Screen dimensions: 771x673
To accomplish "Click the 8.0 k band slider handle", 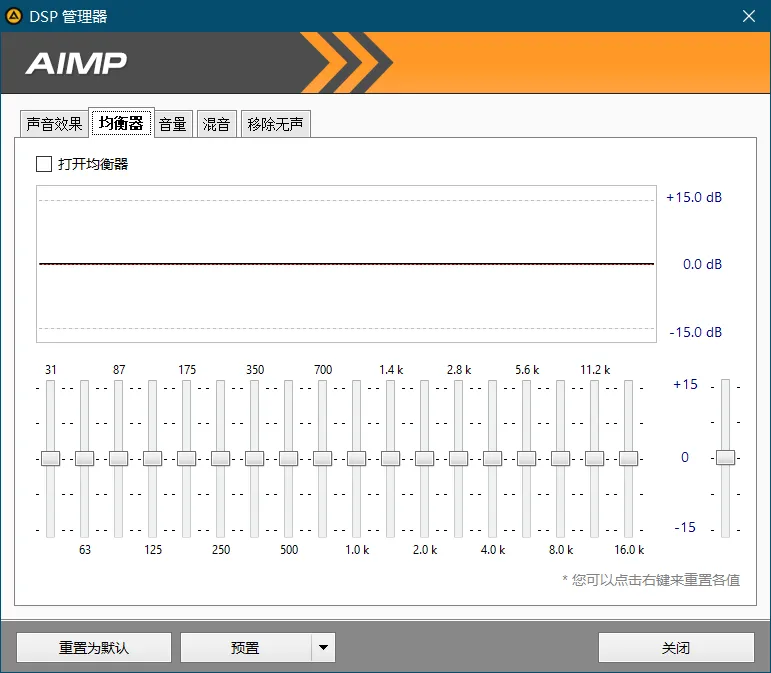I will coord(561,458).
